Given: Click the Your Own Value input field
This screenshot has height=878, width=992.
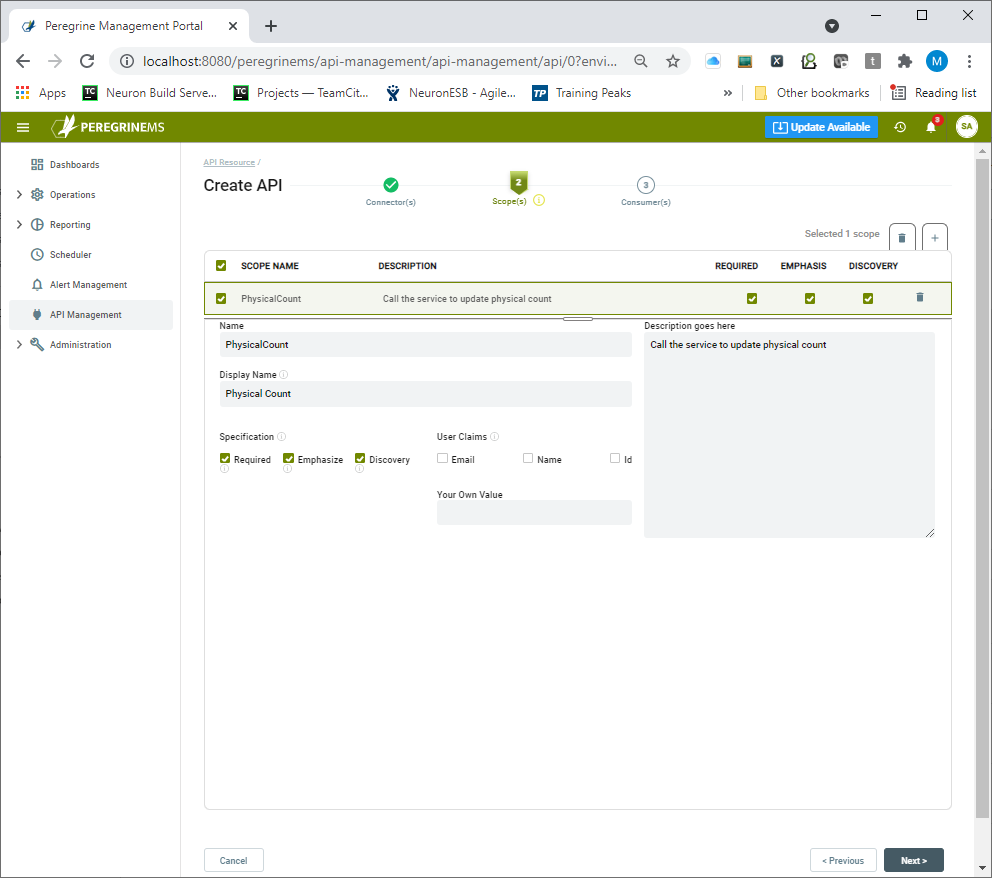Looking at the screenshot, I should coord(534,512).
